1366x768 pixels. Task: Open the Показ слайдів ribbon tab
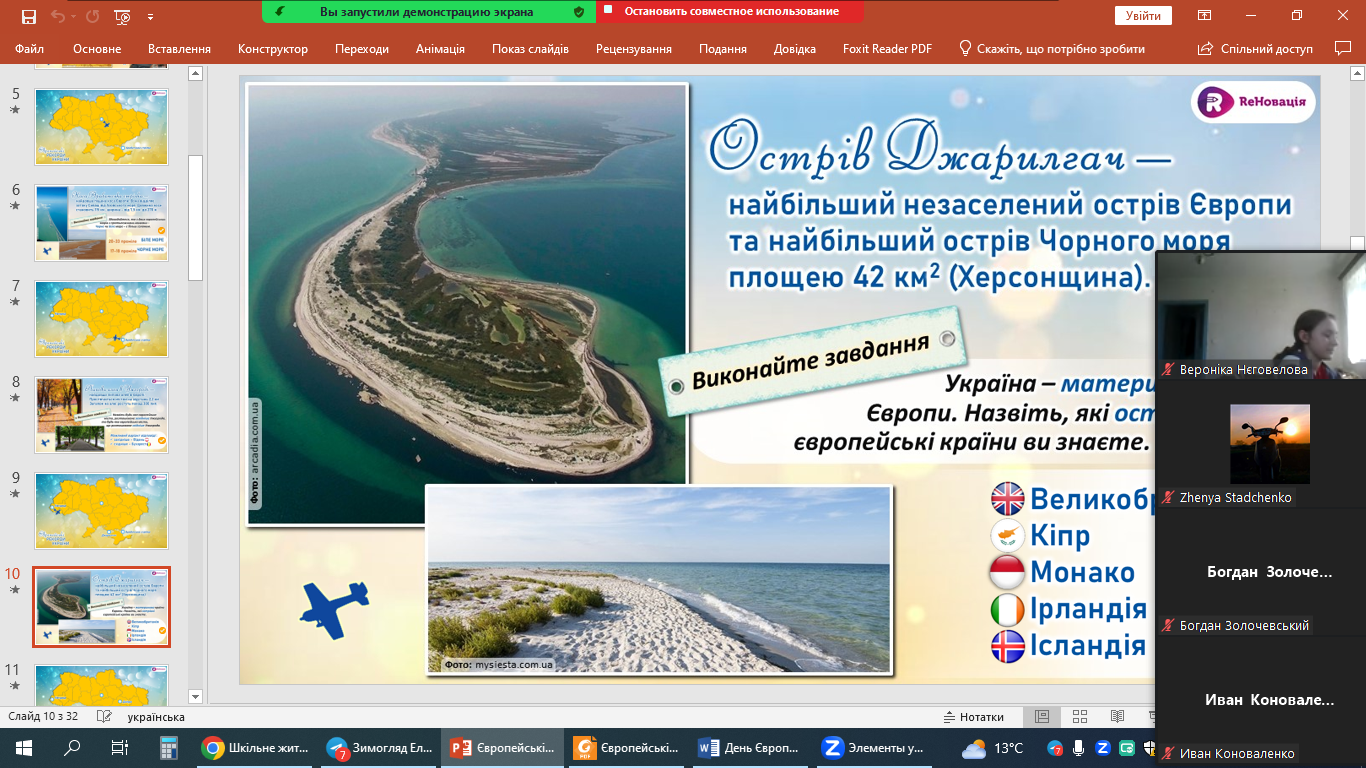click(530, 48)
